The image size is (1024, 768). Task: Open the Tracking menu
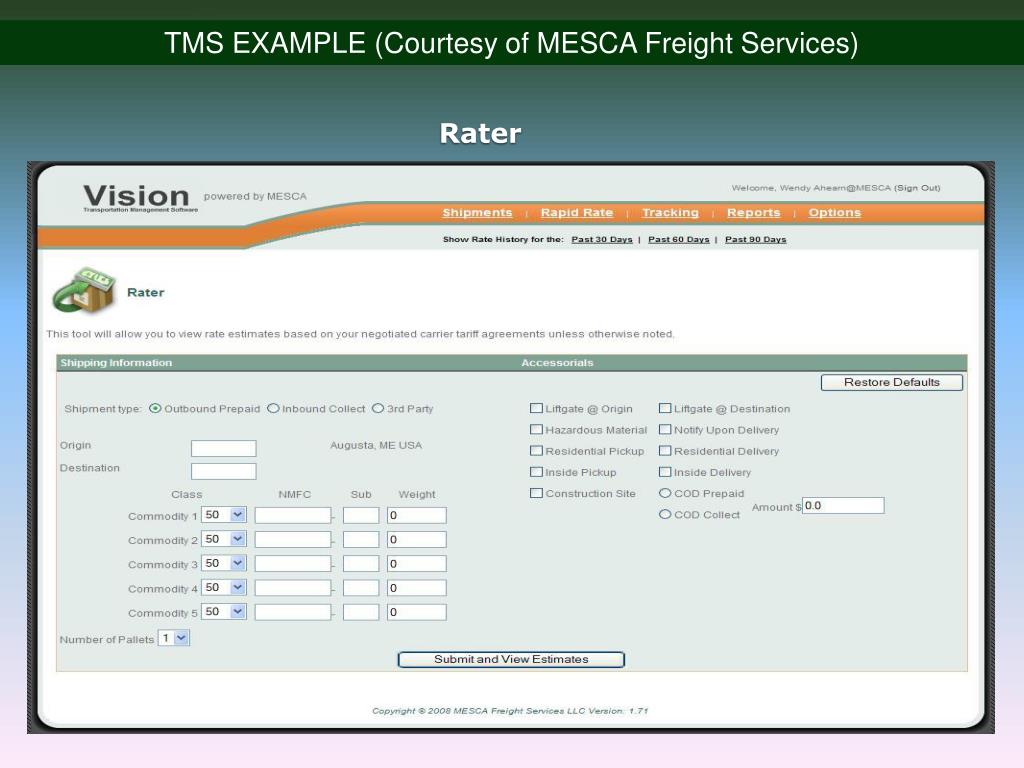click(670, 213)
